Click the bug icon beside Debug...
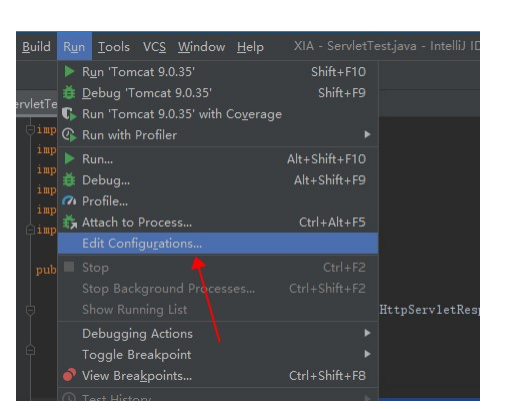The image size is (516, 409). click(69, 180)
